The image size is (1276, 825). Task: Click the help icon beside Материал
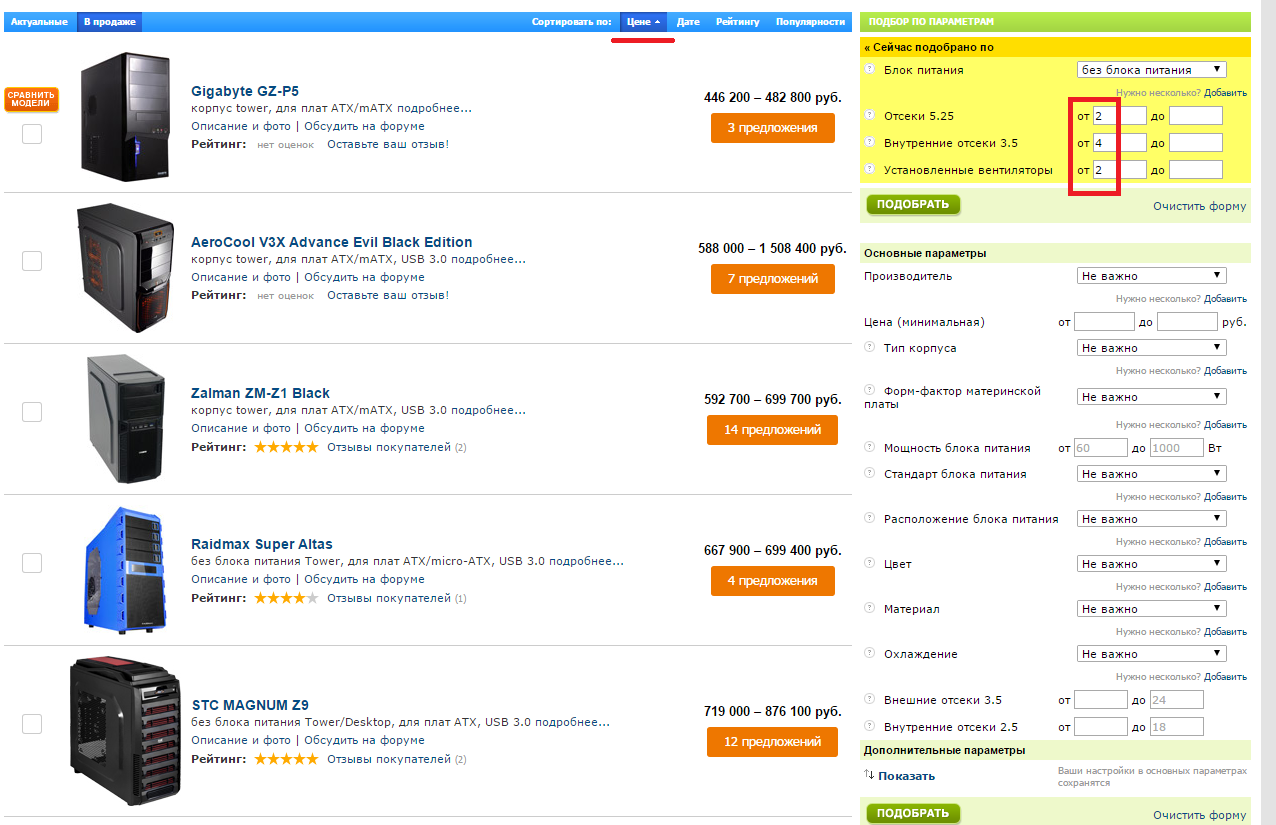coord(869,608)
